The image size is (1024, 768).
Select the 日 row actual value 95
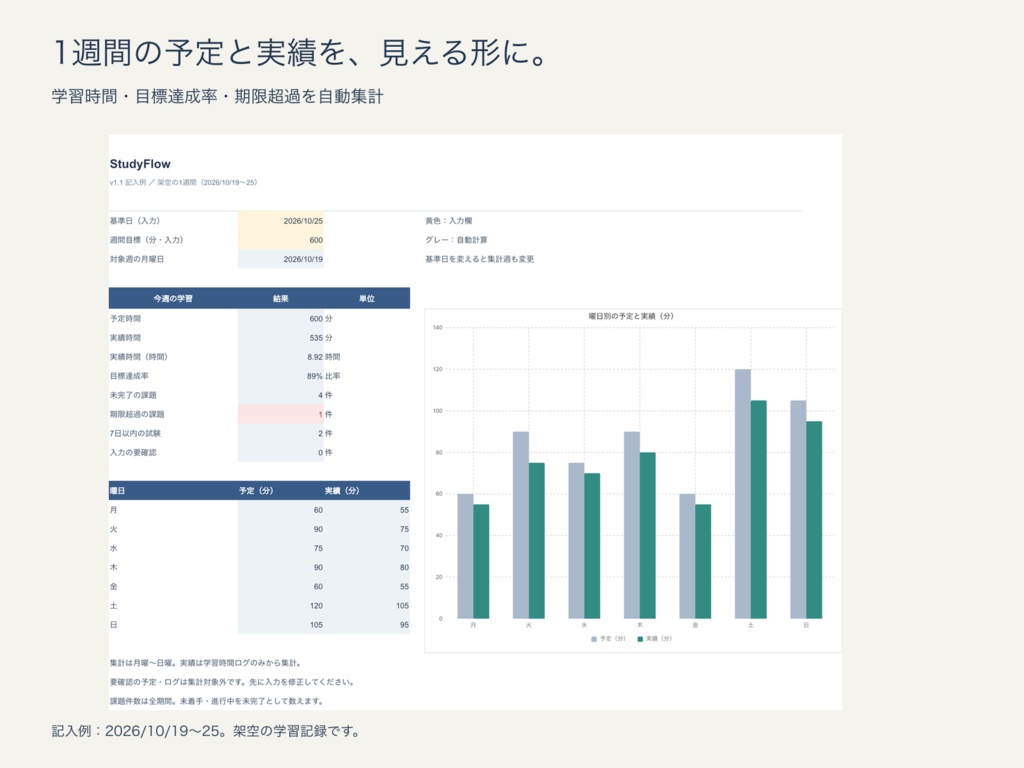click(367, 624)
